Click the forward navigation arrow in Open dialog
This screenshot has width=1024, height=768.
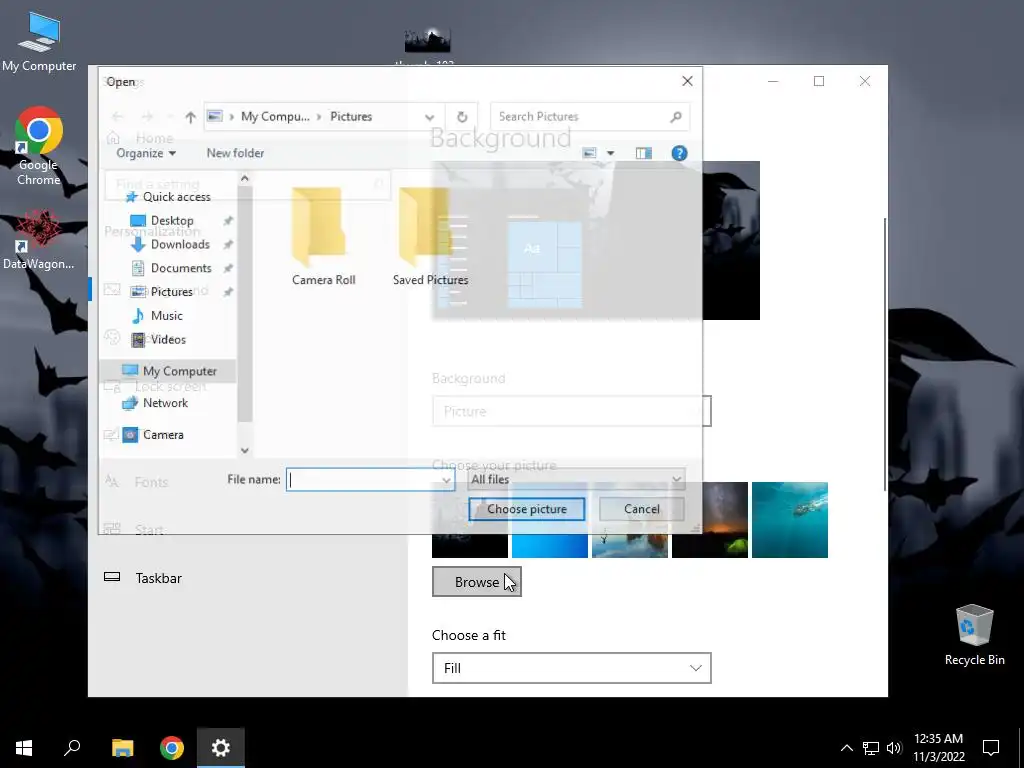148,117
